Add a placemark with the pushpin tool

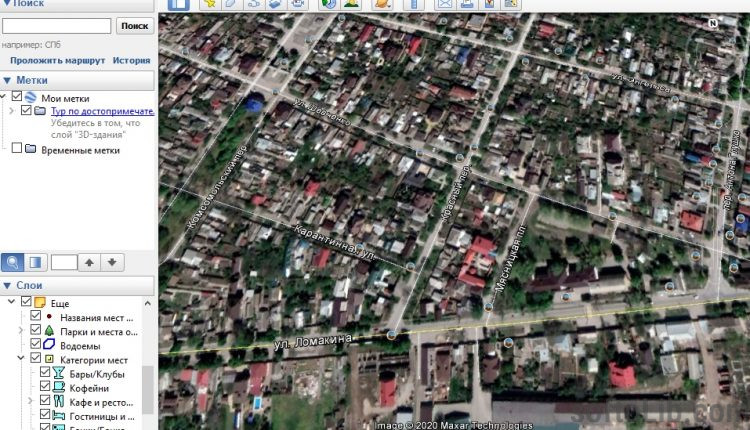(210, 4)
